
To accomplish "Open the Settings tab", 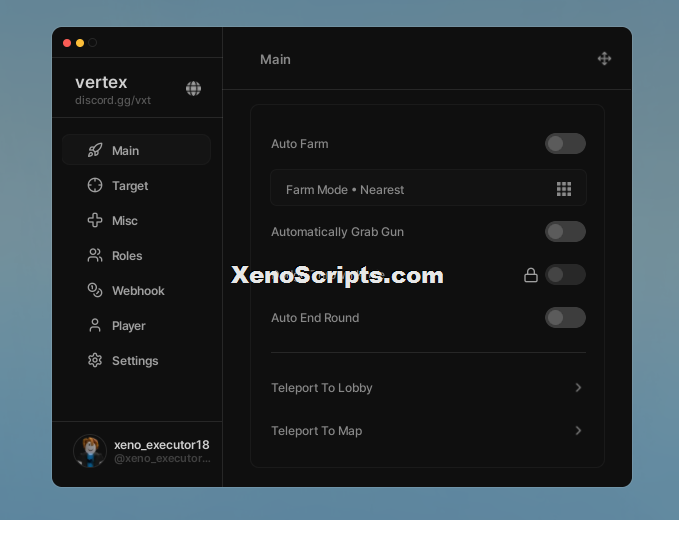I will (x=136, y=361).
